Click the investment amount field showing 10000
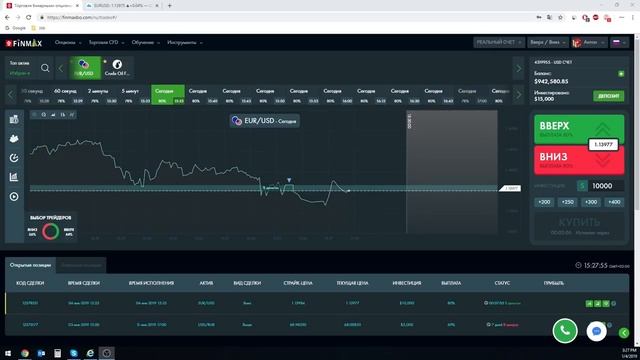 [x=606, y=186]
